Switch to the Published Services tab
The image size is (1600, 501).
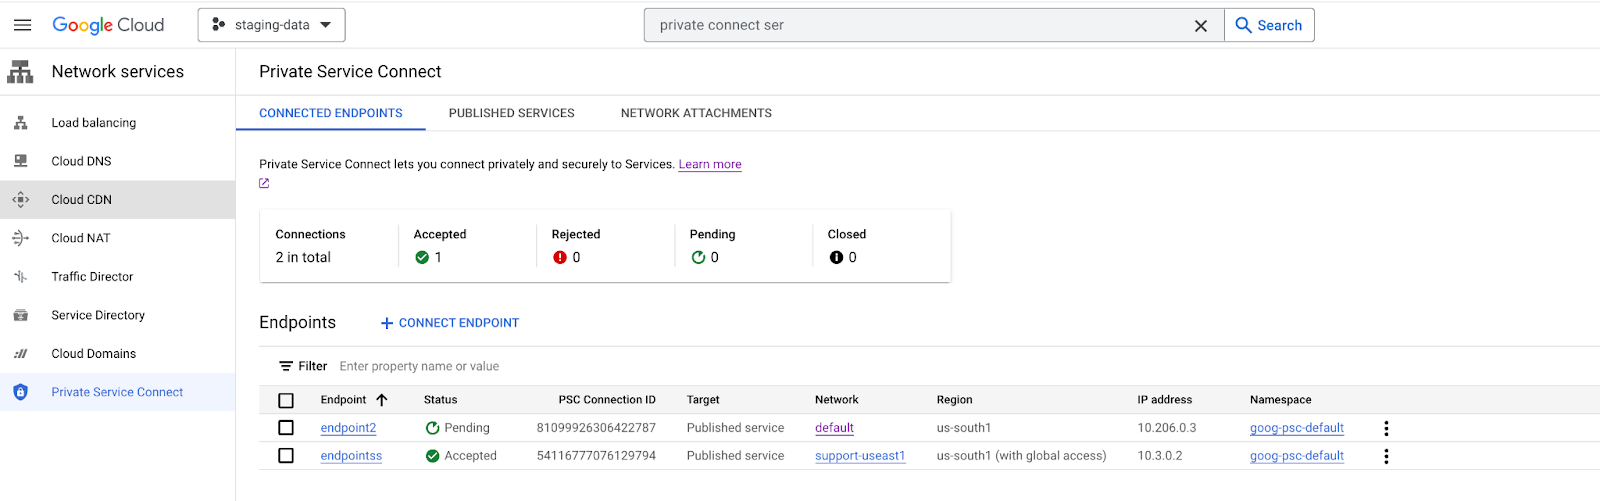coord(512,113)
